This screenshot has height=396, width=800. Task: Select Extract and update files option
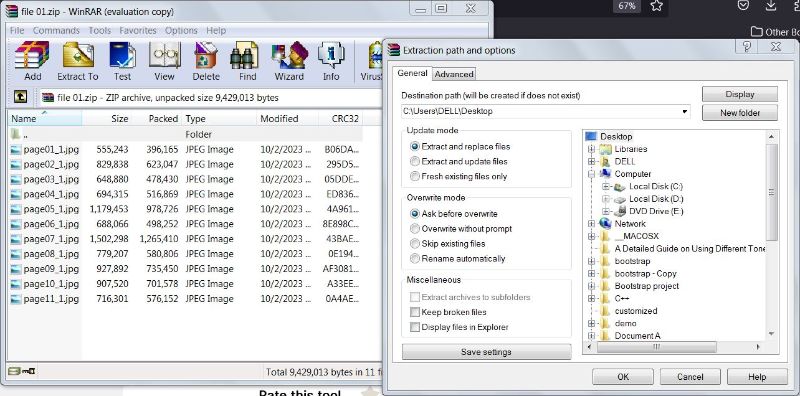(x=415, y=161)
